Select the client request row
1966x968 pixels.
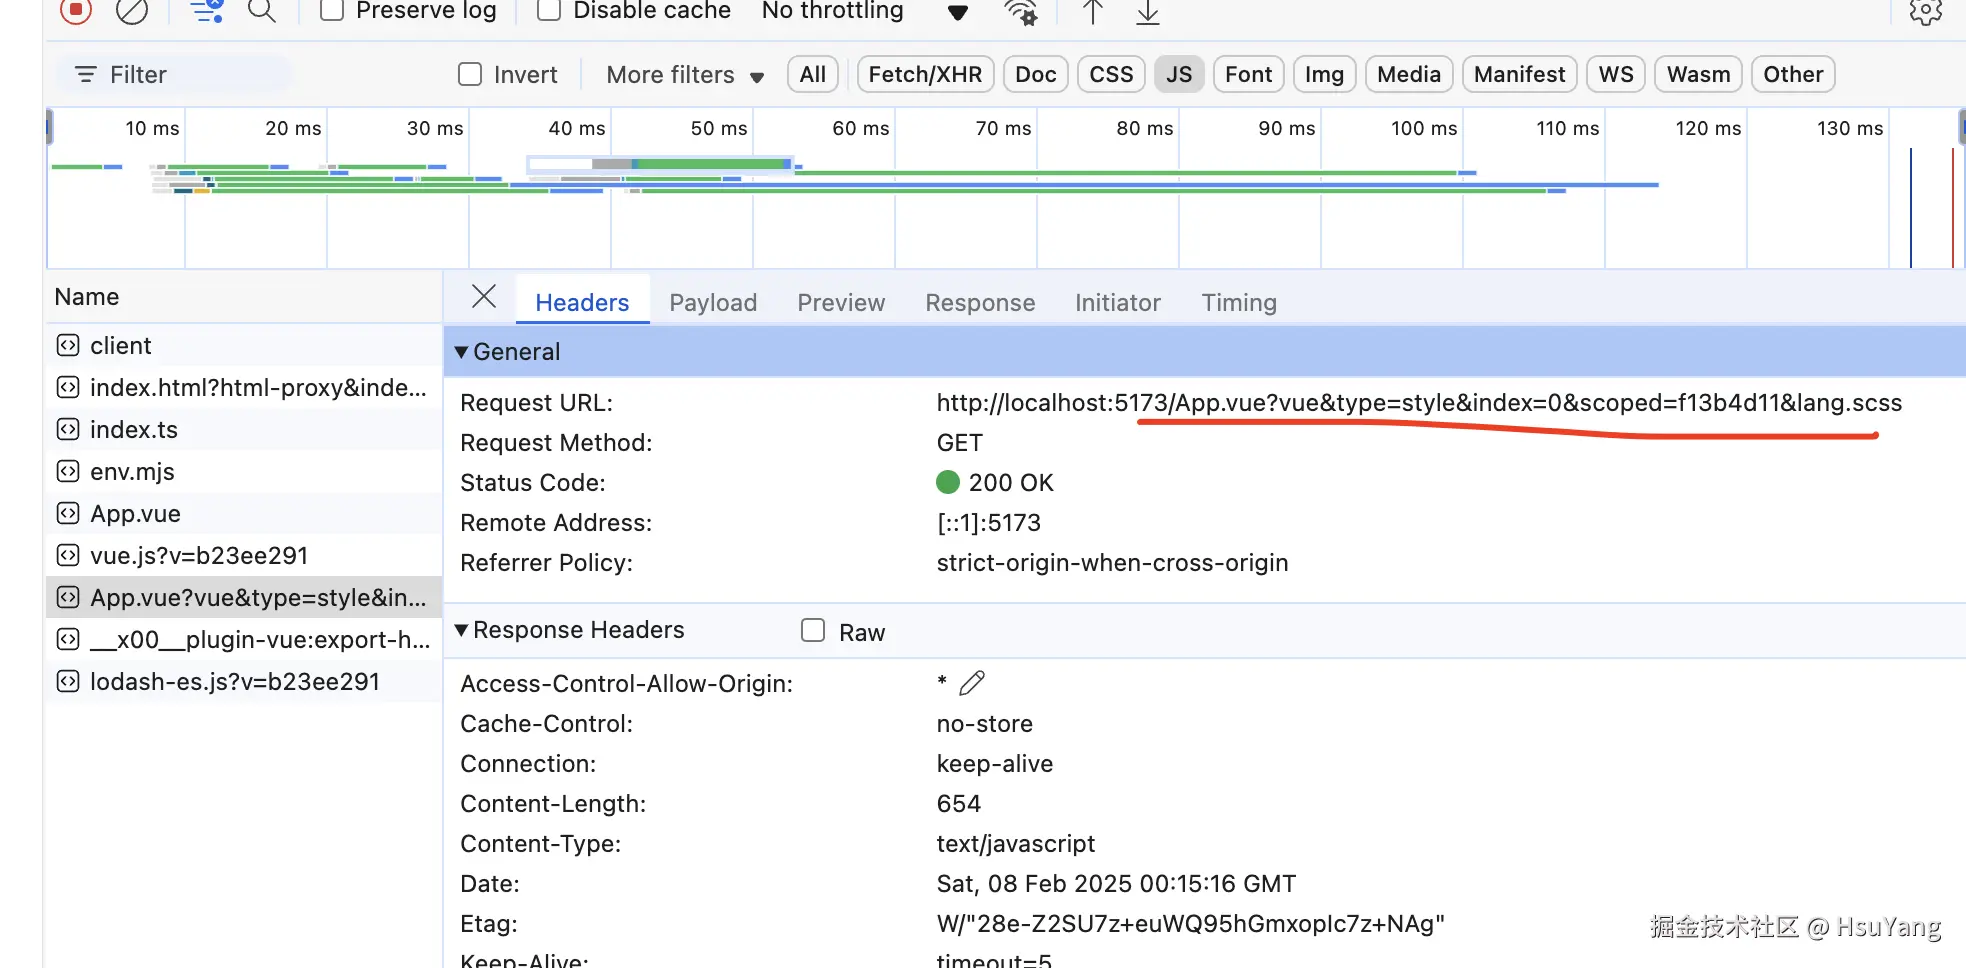coord(243,346)
